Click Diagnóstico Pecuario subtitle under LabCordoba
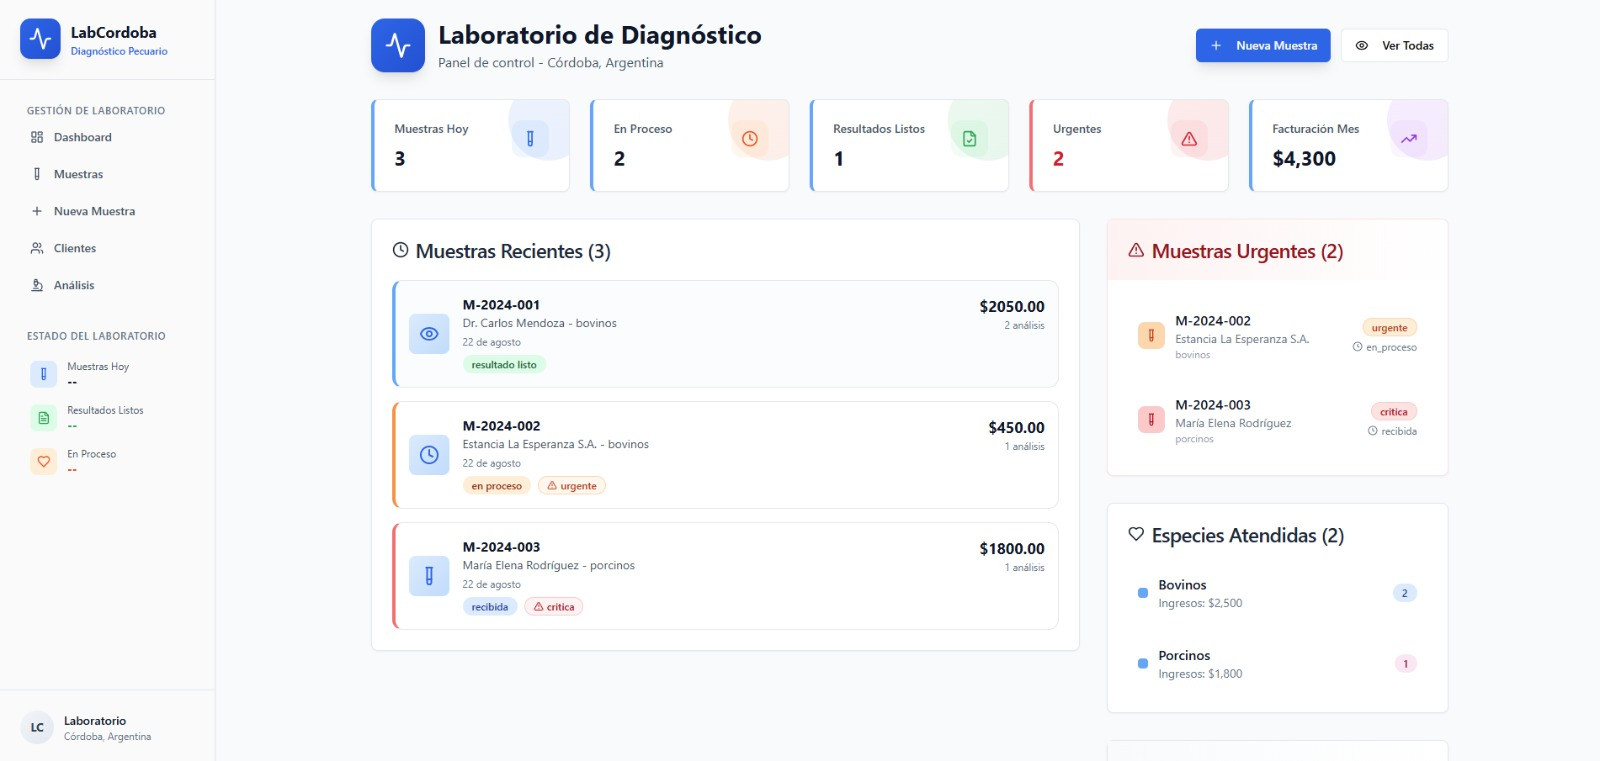Image resolution: width=1600 pixels, height=761 pixels. [x=119, y=51]
